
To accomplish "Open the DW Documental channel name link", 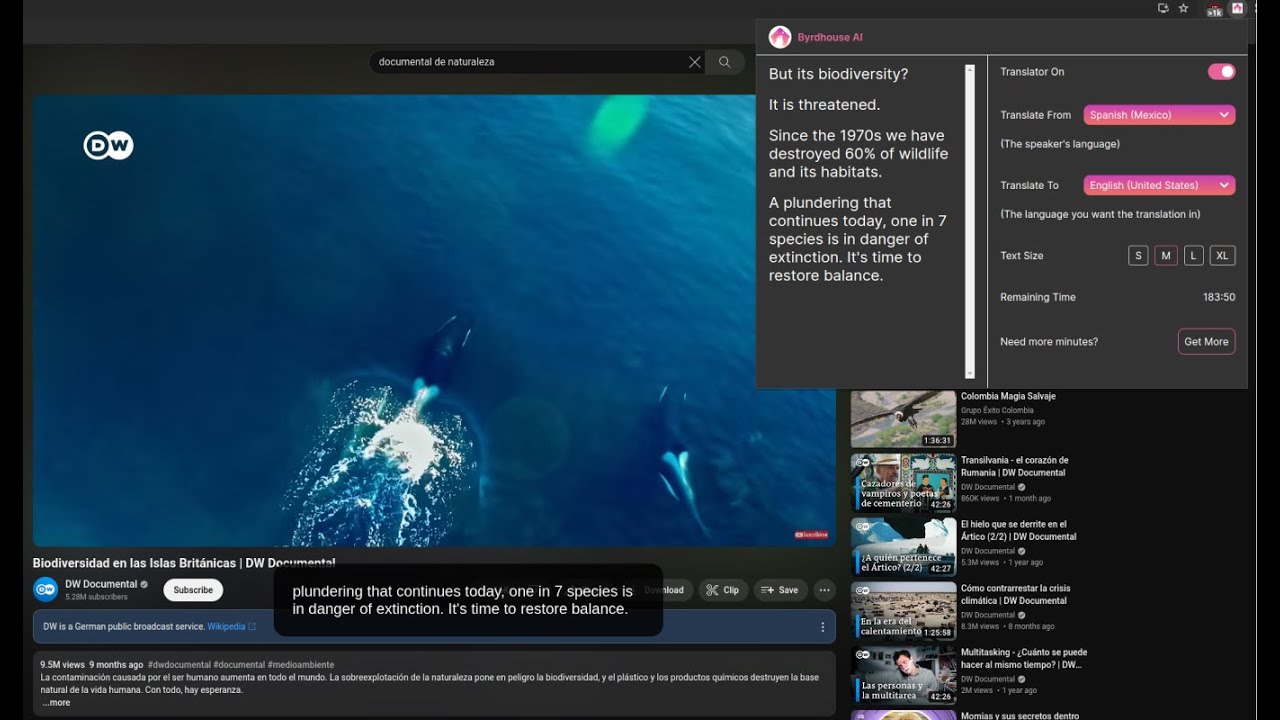I will (x=101, y=584).
